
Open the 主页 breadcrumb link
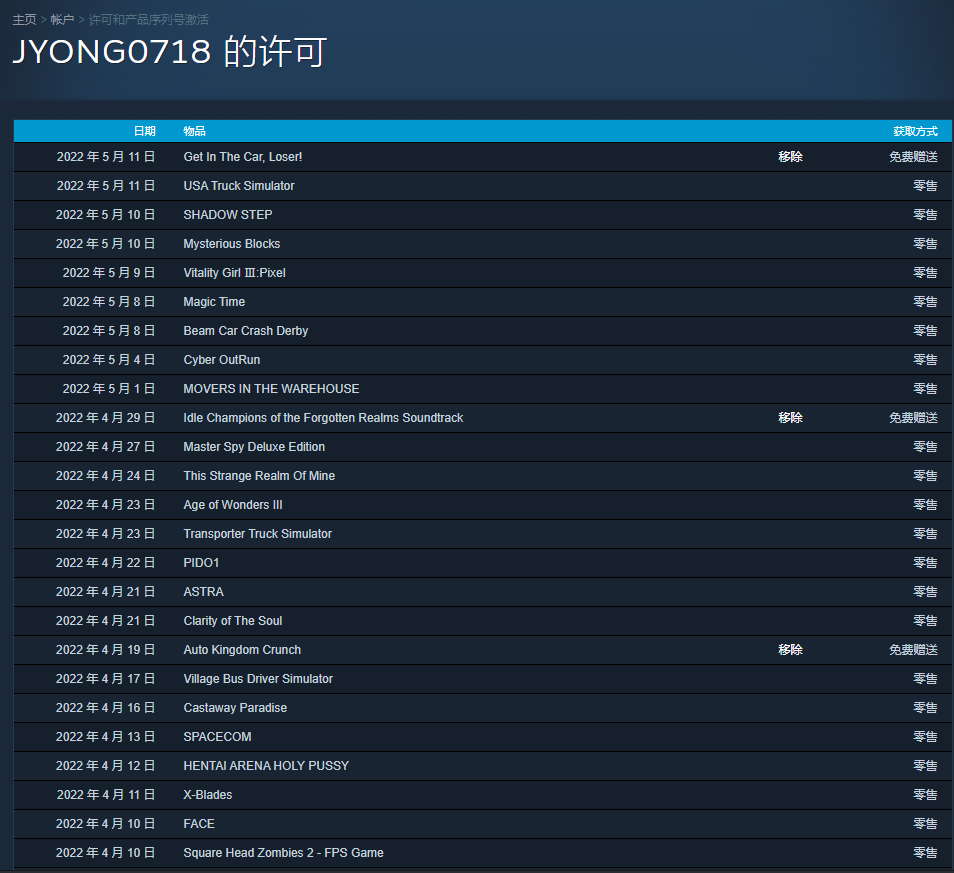tap(24, 19)
